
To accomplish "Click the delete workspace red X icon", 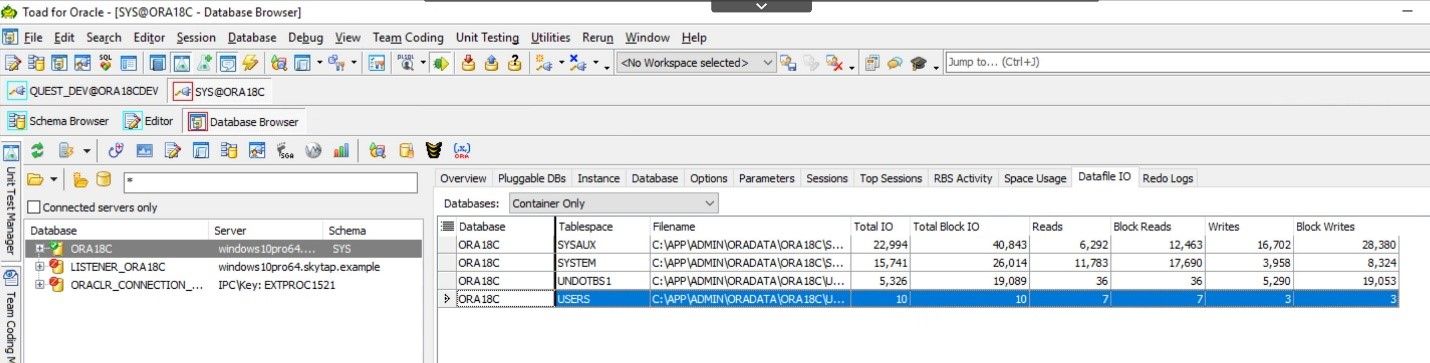I will point(835,62).
